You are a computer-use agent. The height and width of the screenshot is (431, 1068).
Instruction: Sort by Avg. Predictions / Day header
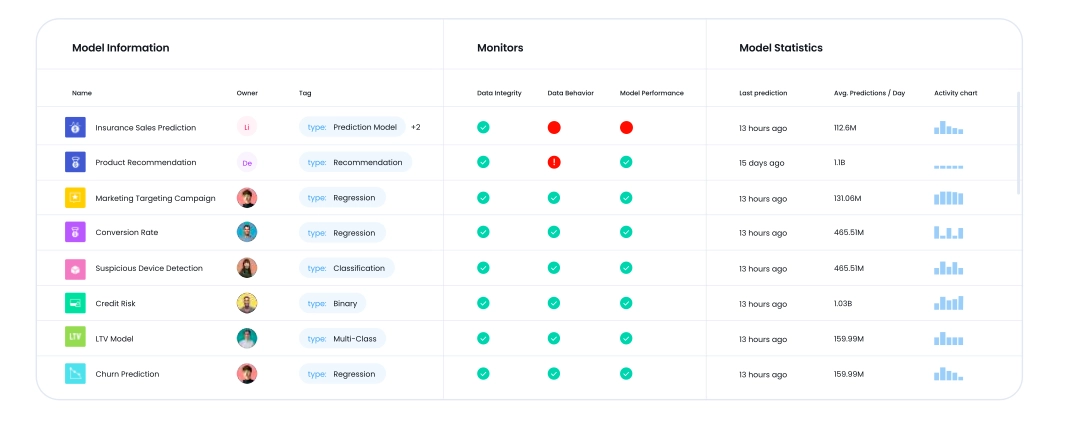click(x=869, y=93)
